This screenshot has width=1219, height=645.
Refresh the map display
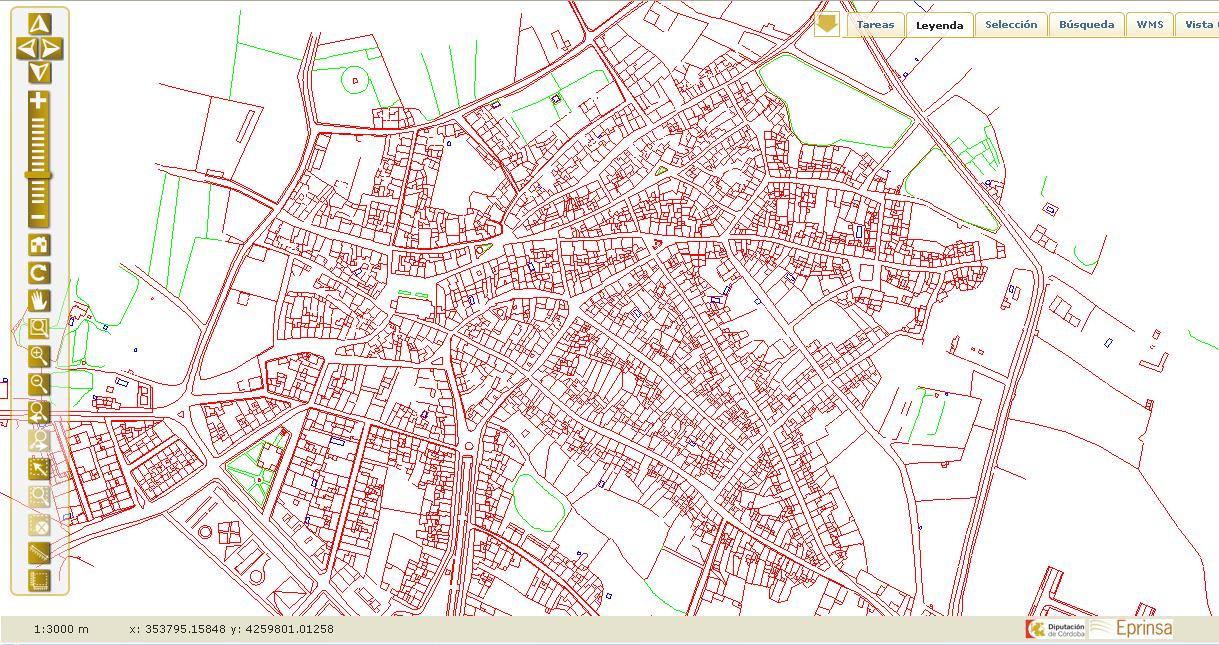coord(38,270)
